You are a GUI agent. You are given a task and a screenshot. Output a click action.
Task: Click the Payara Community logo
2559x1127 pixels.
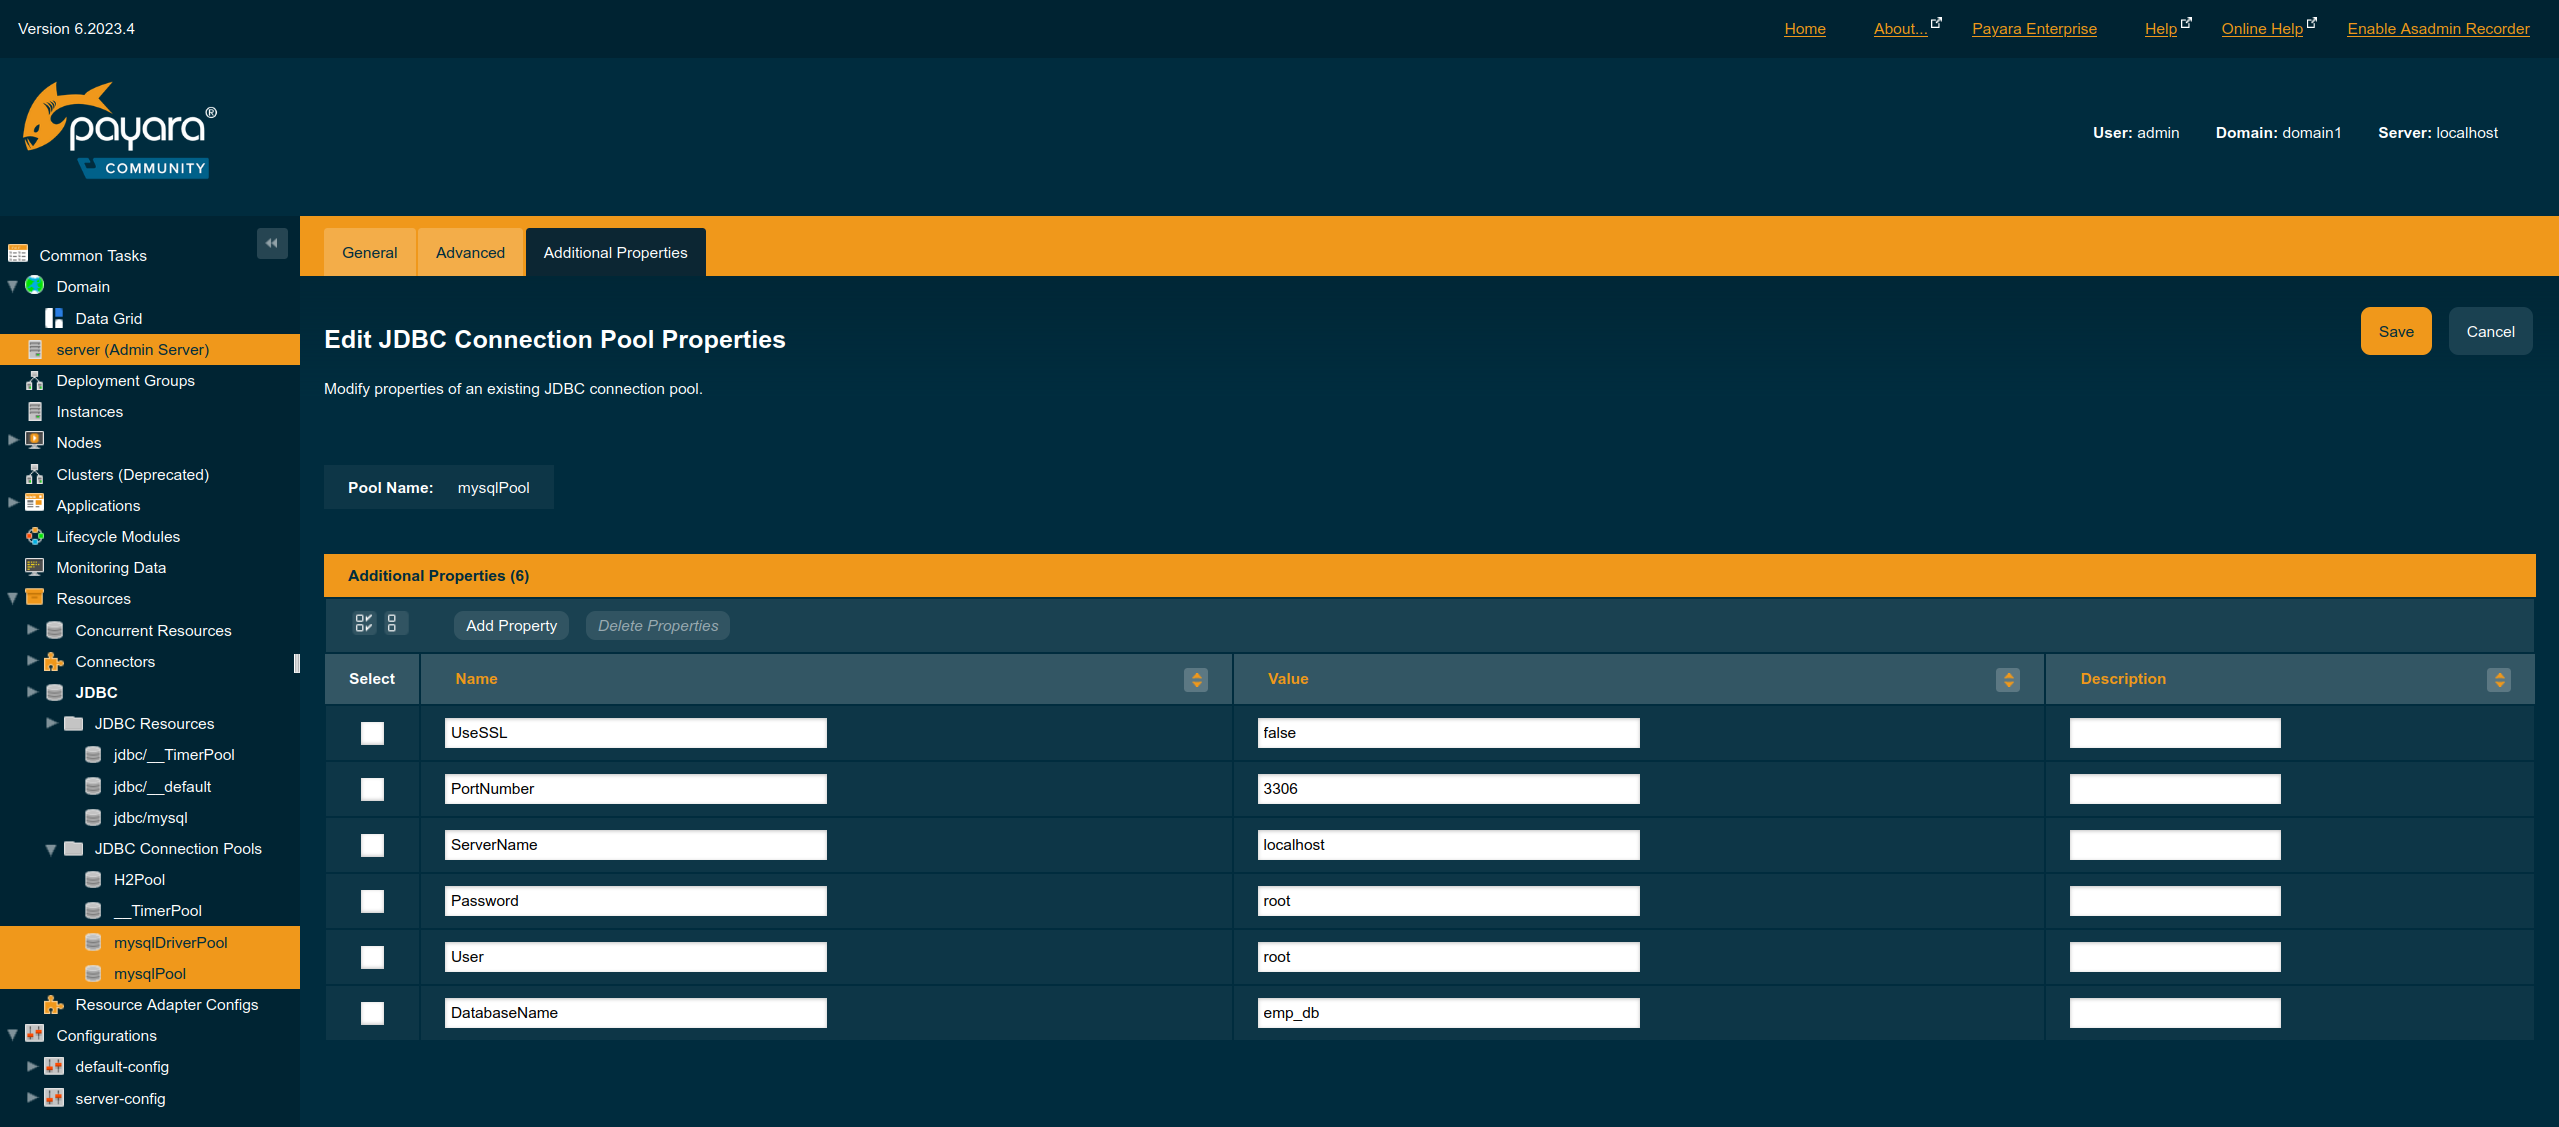coord(120,132)
